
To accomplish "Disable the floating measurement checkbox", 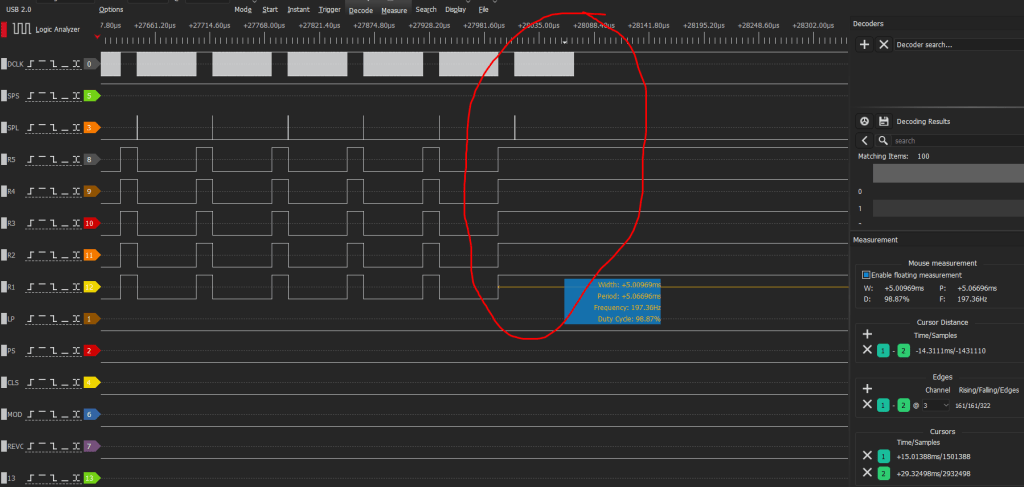I will pyautogui.click(x=866, y=275).
